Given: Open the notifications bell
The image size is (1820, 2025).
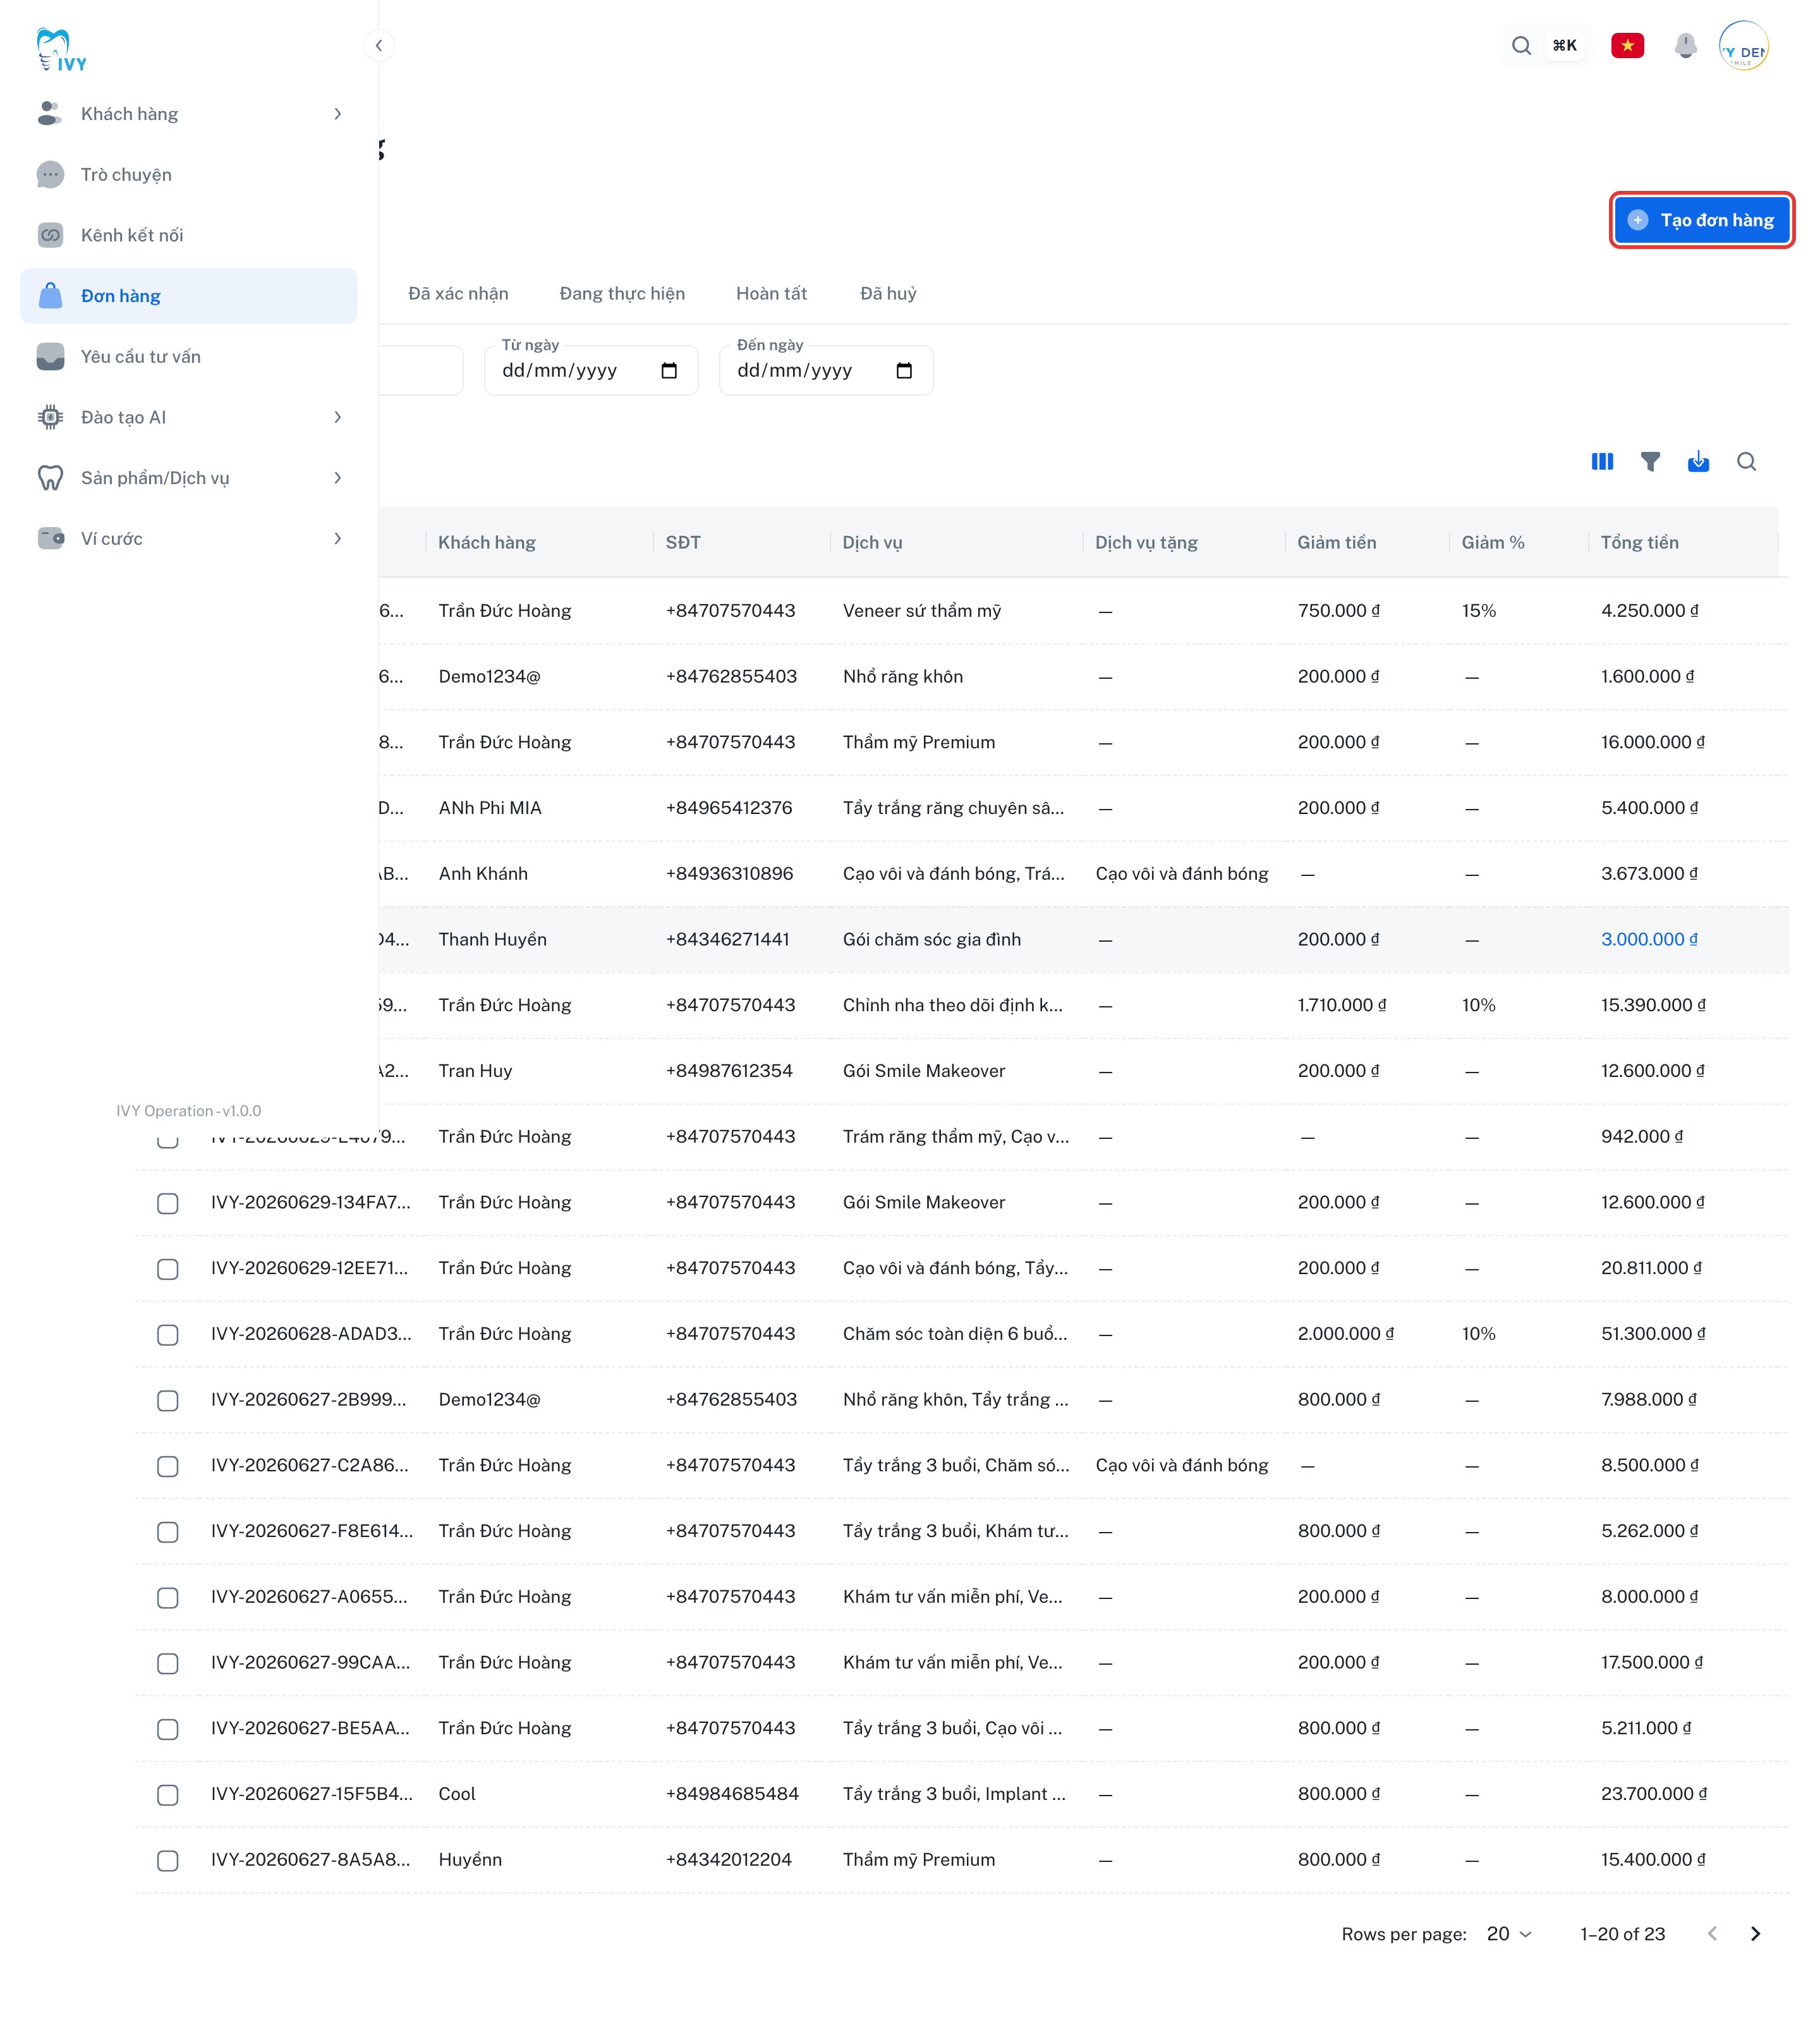Looking at the screenshot, I should (x=1685, y=45).
